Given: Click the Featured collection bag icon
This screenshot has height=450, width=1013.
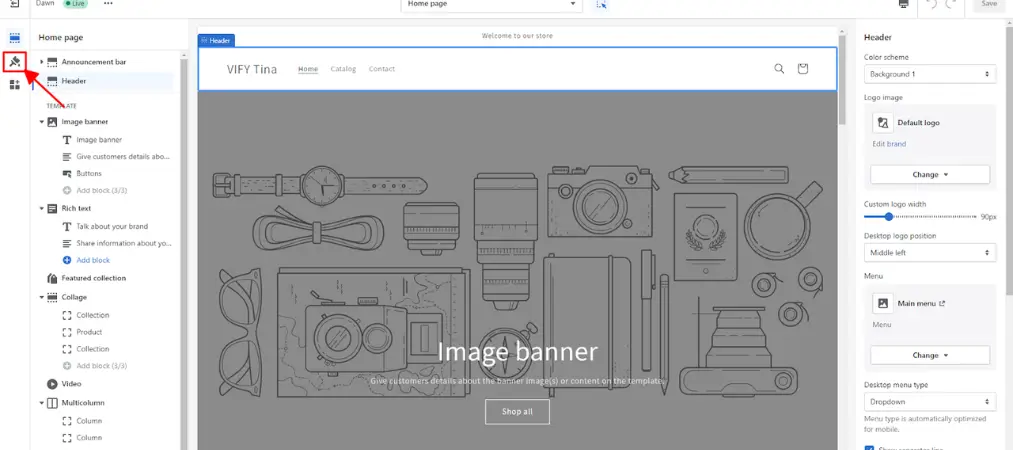Looking at the screenshot, I should pyautogui.click(x=52, y=278).
